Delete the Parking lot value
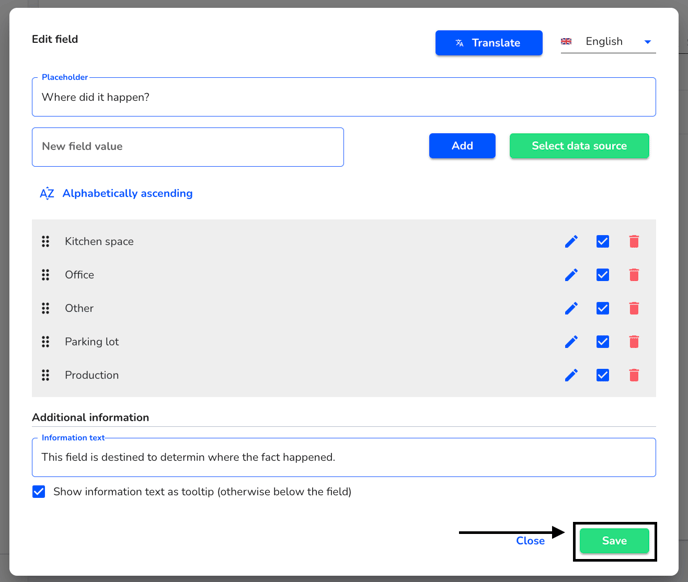Image resolution: width=688 pixels, height=582 pixels. pyautogui.click(x=634, y=341)
